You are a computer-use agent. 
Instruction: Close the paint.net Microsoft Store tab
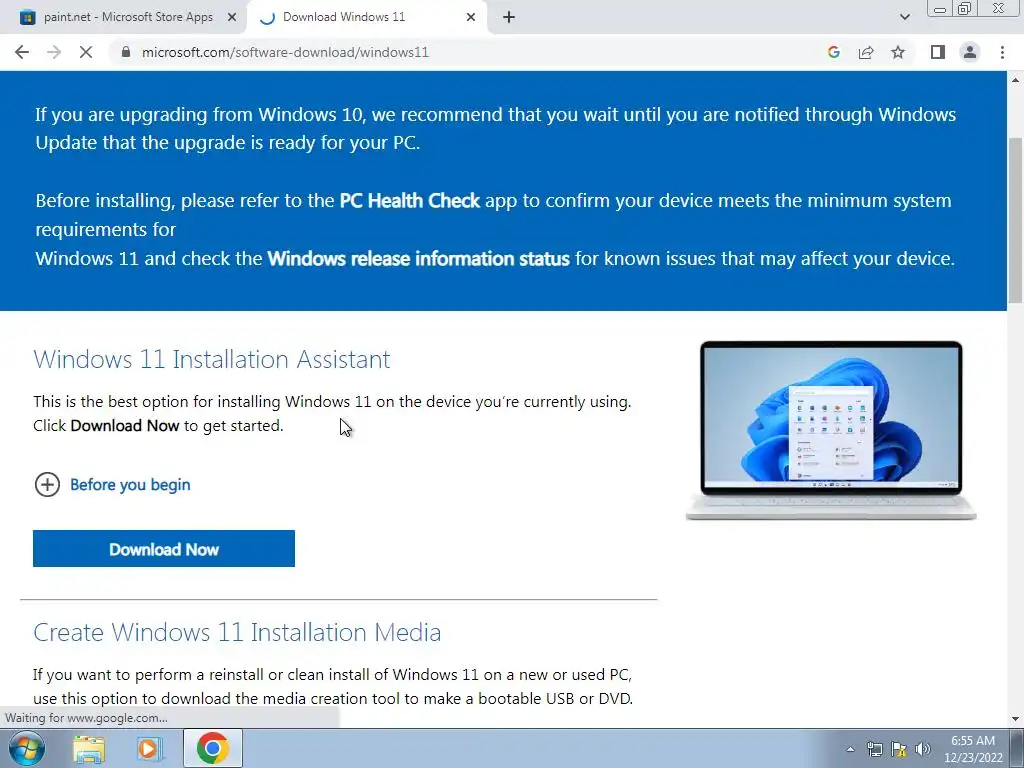click(x=232, y=18)
